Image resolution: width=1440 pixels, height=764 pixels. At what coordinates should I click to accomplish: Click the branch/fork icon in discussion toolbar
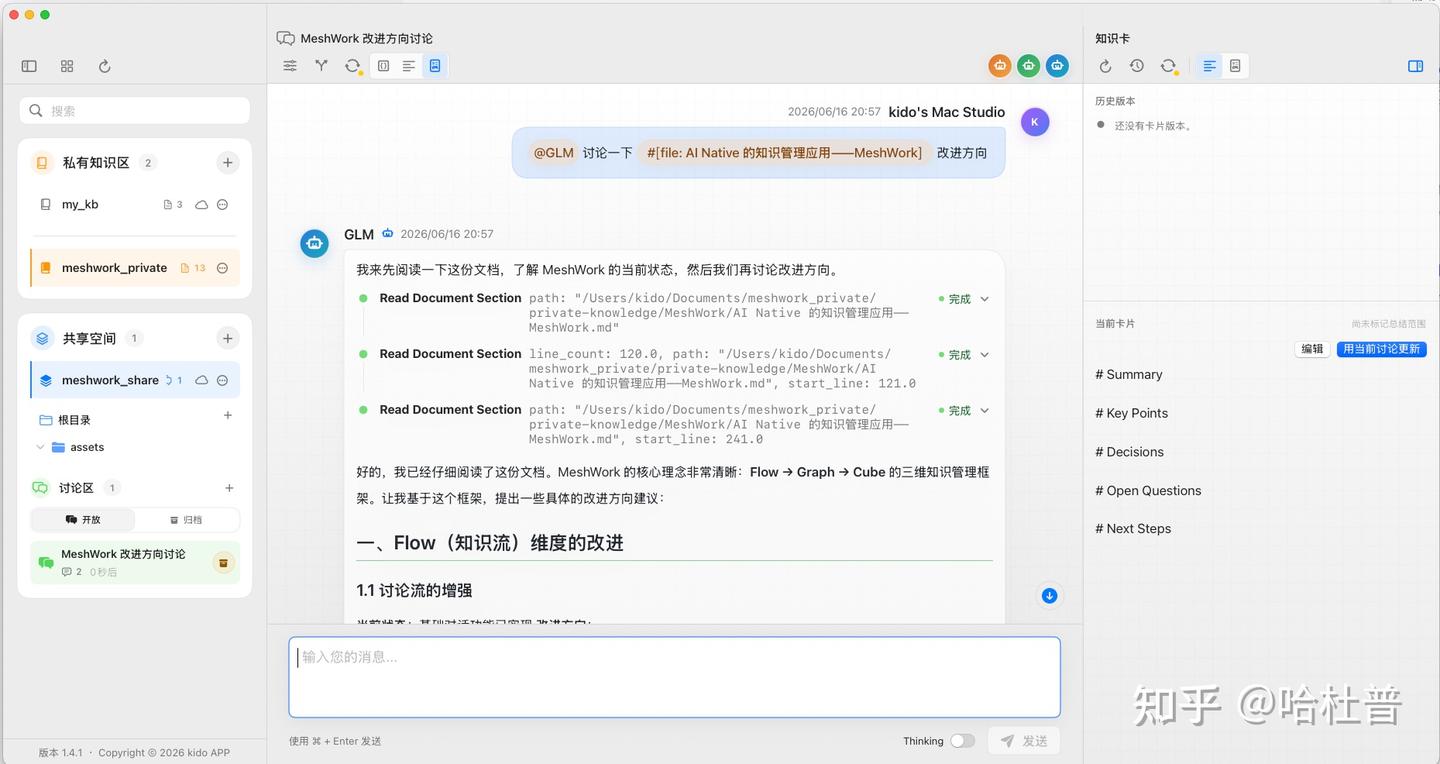[x=321, y=66]
